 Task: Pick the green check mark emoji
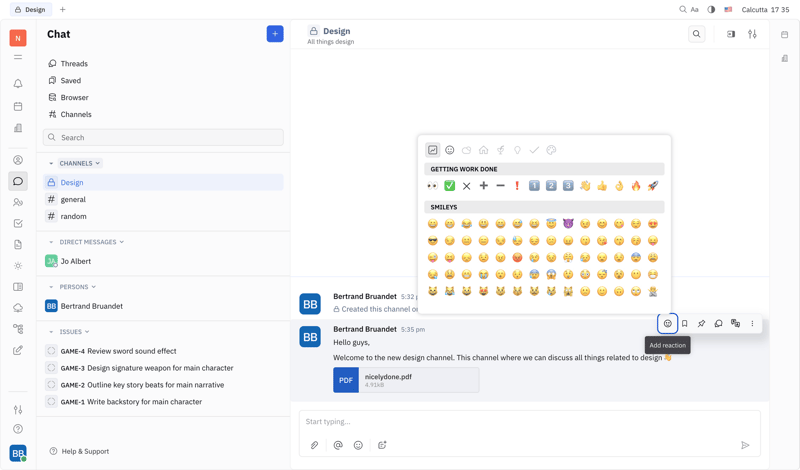(x=449, y=186)
